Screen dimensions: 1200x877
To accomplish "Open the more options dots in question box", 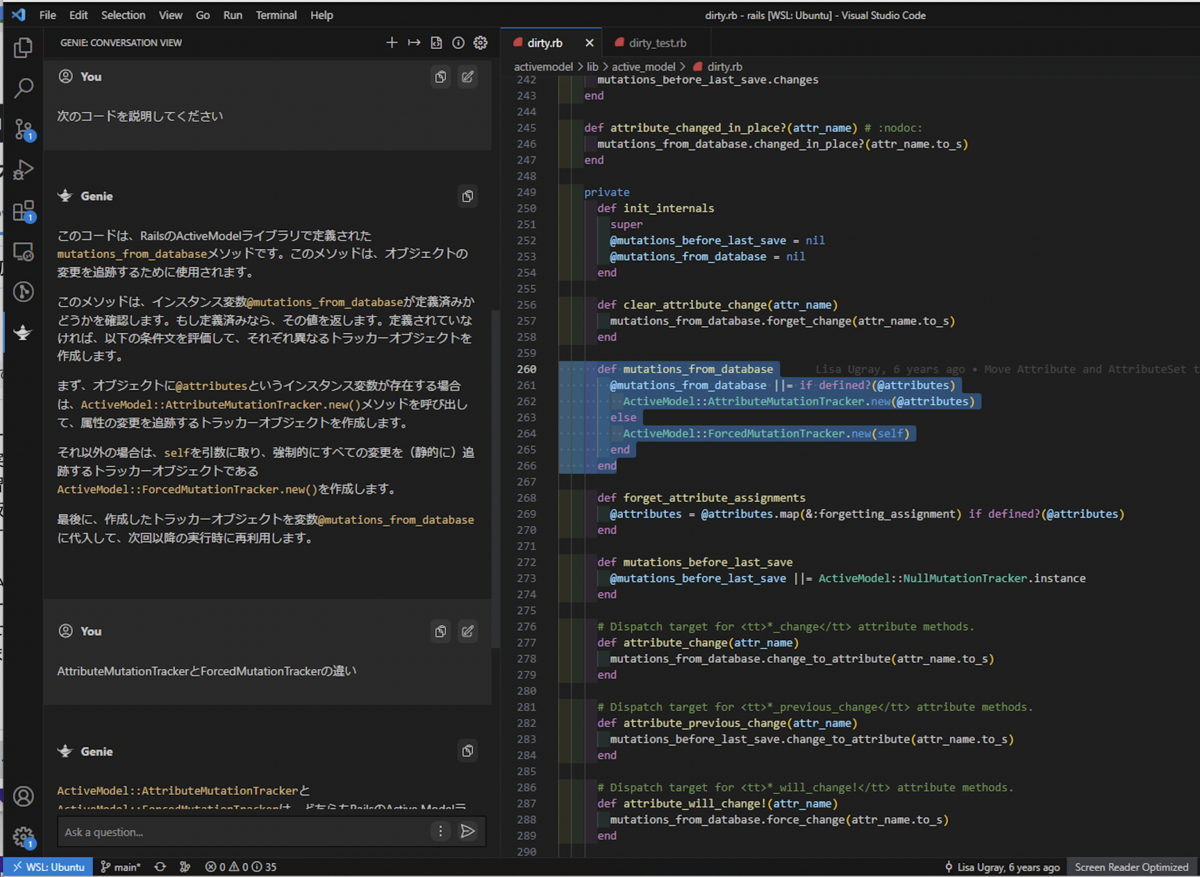I will (440, 832).
